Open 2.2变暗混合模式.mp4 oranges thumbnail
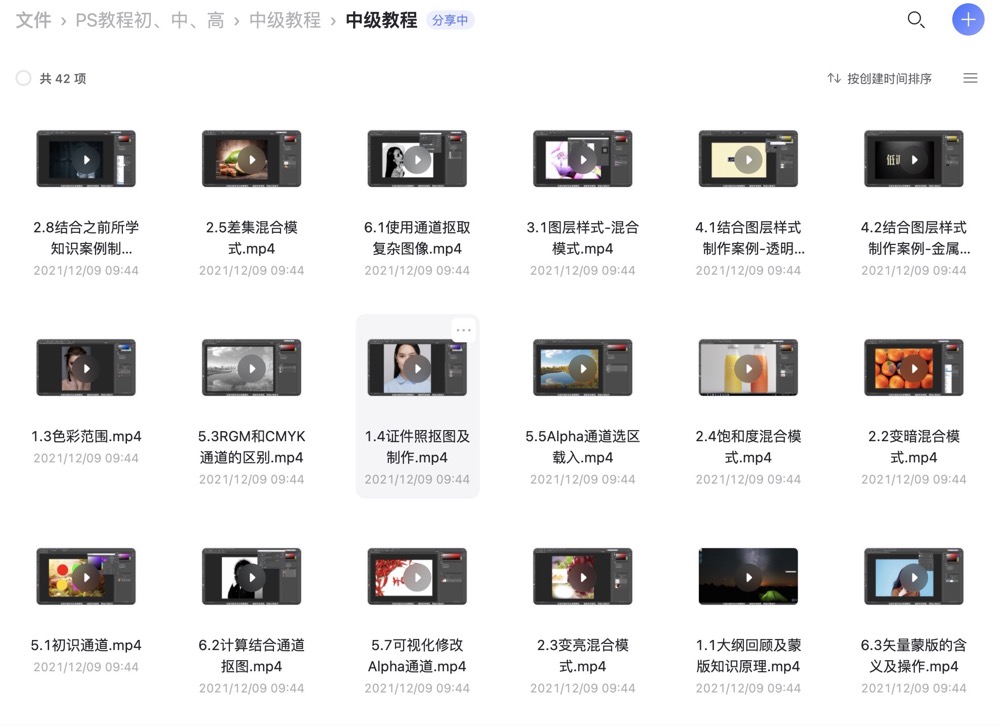Image resolution: width=1000 pixels, height=726 pixels. [x=914, y=368]
